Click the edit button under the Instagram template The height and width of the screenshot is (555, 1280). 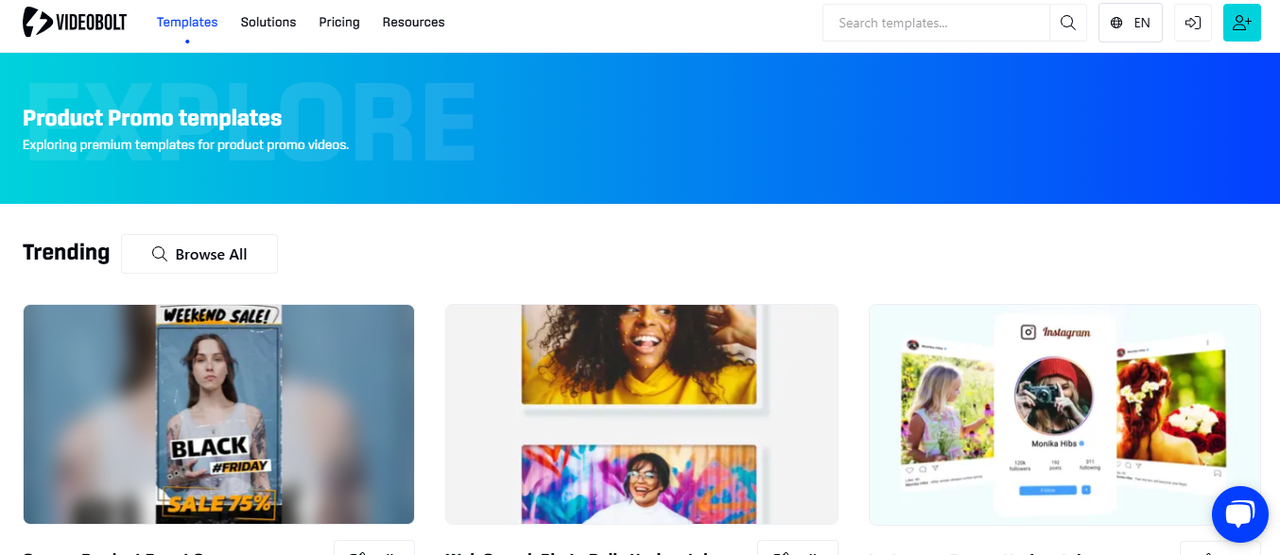tap(1220, 549)
